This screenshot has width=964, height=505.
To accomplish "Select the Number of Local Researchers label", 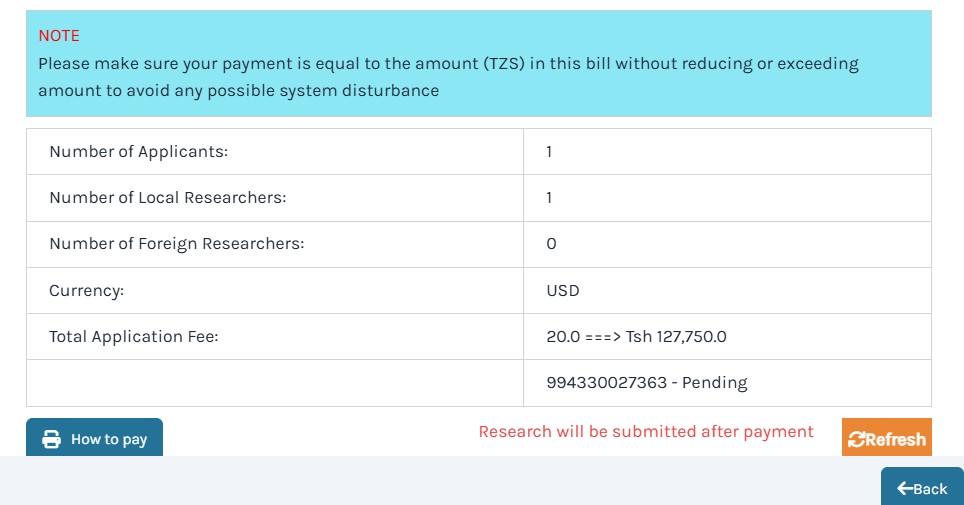I will click(168, 198).
